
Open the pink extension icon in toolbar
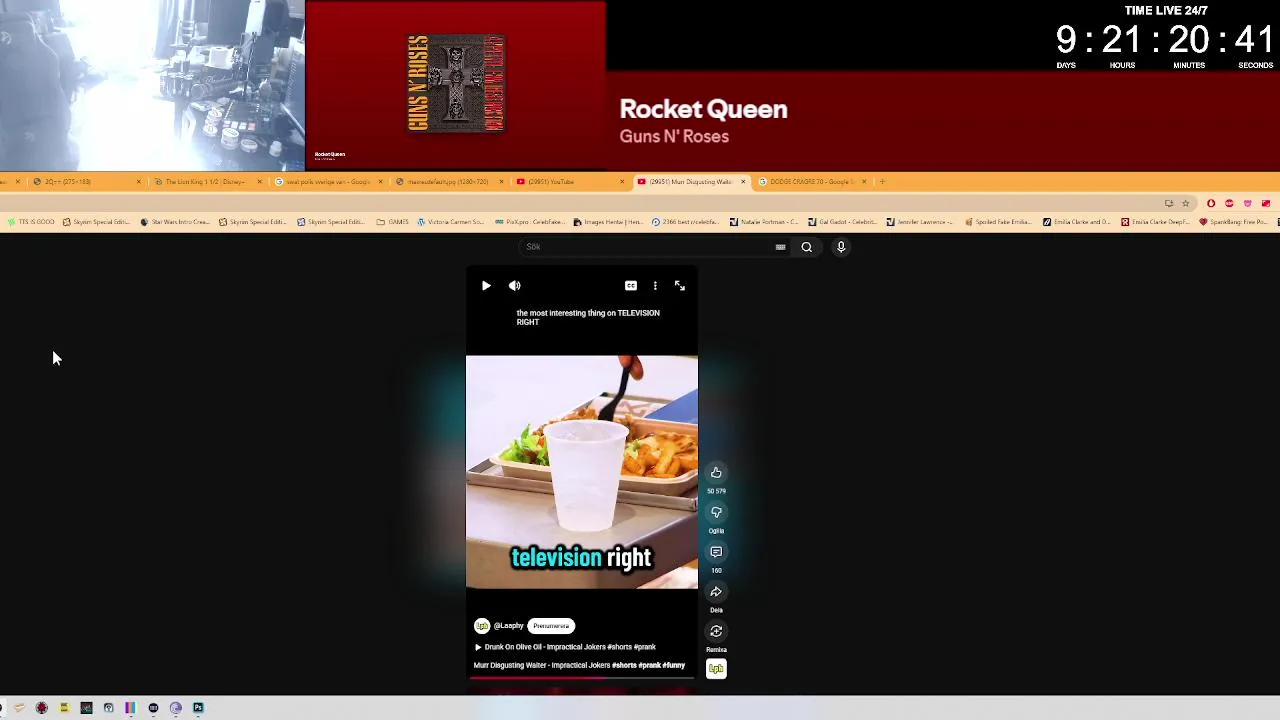(x=1247, y=204)
